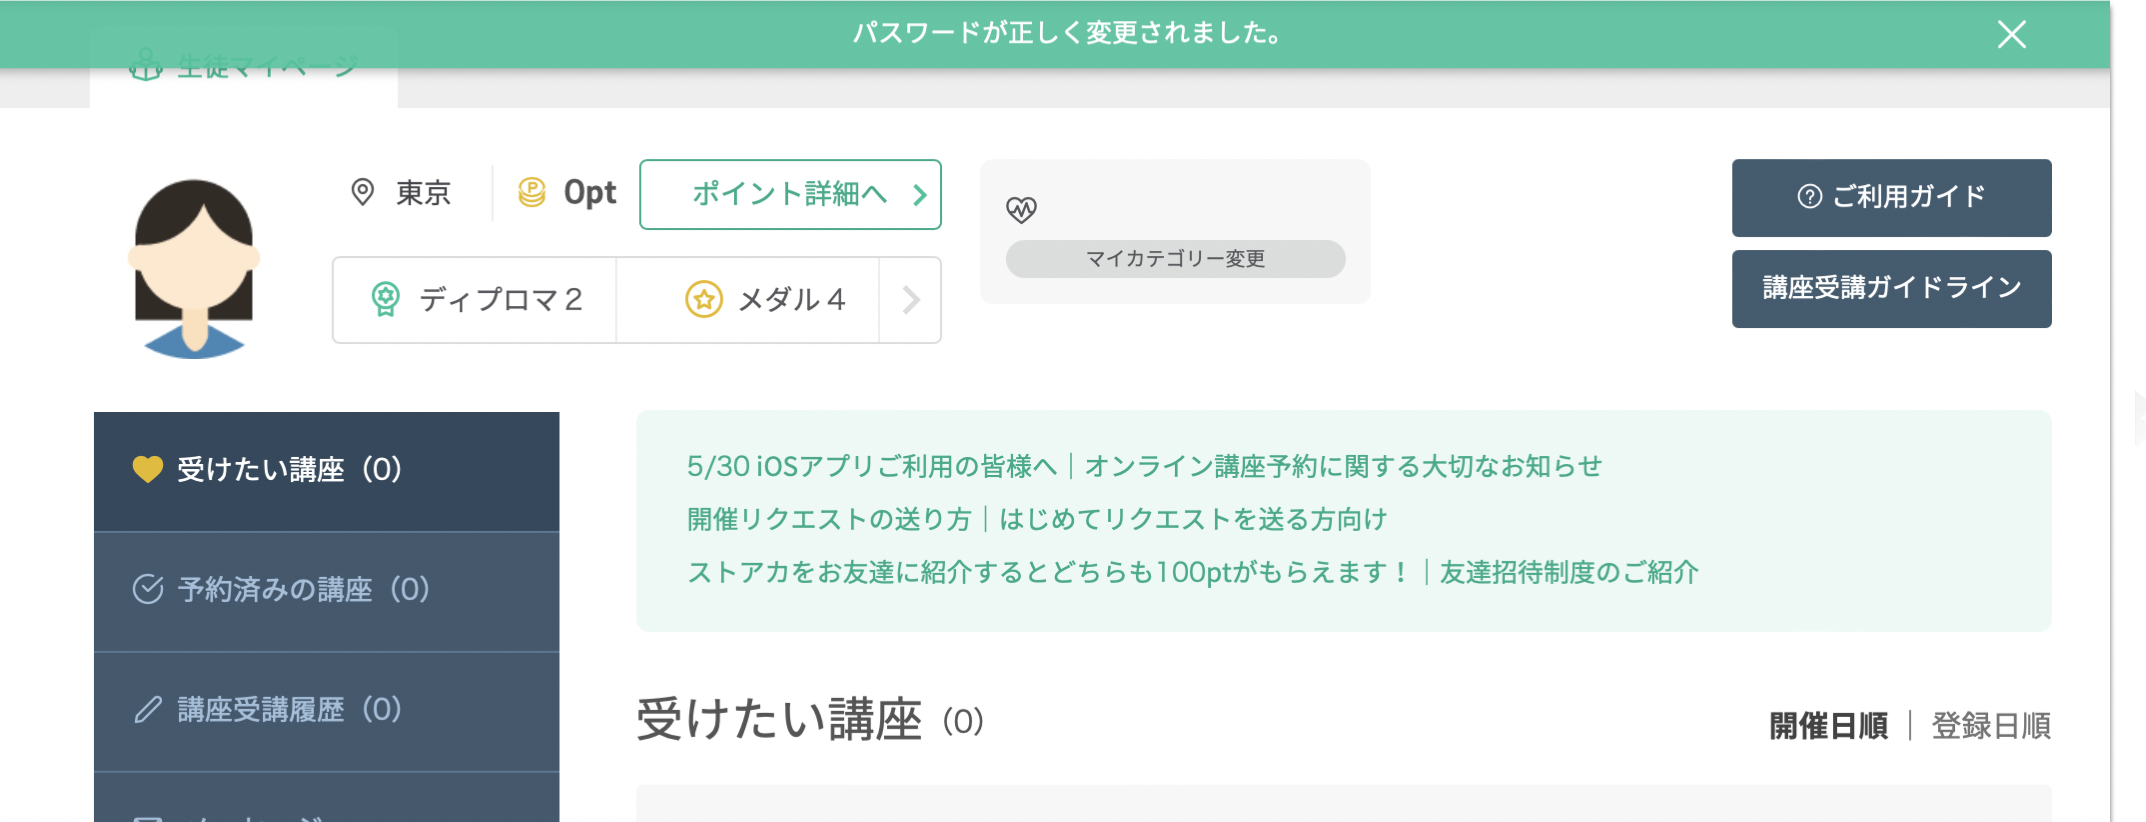Open point details via ポイント詳細へ button

(790, 194)
